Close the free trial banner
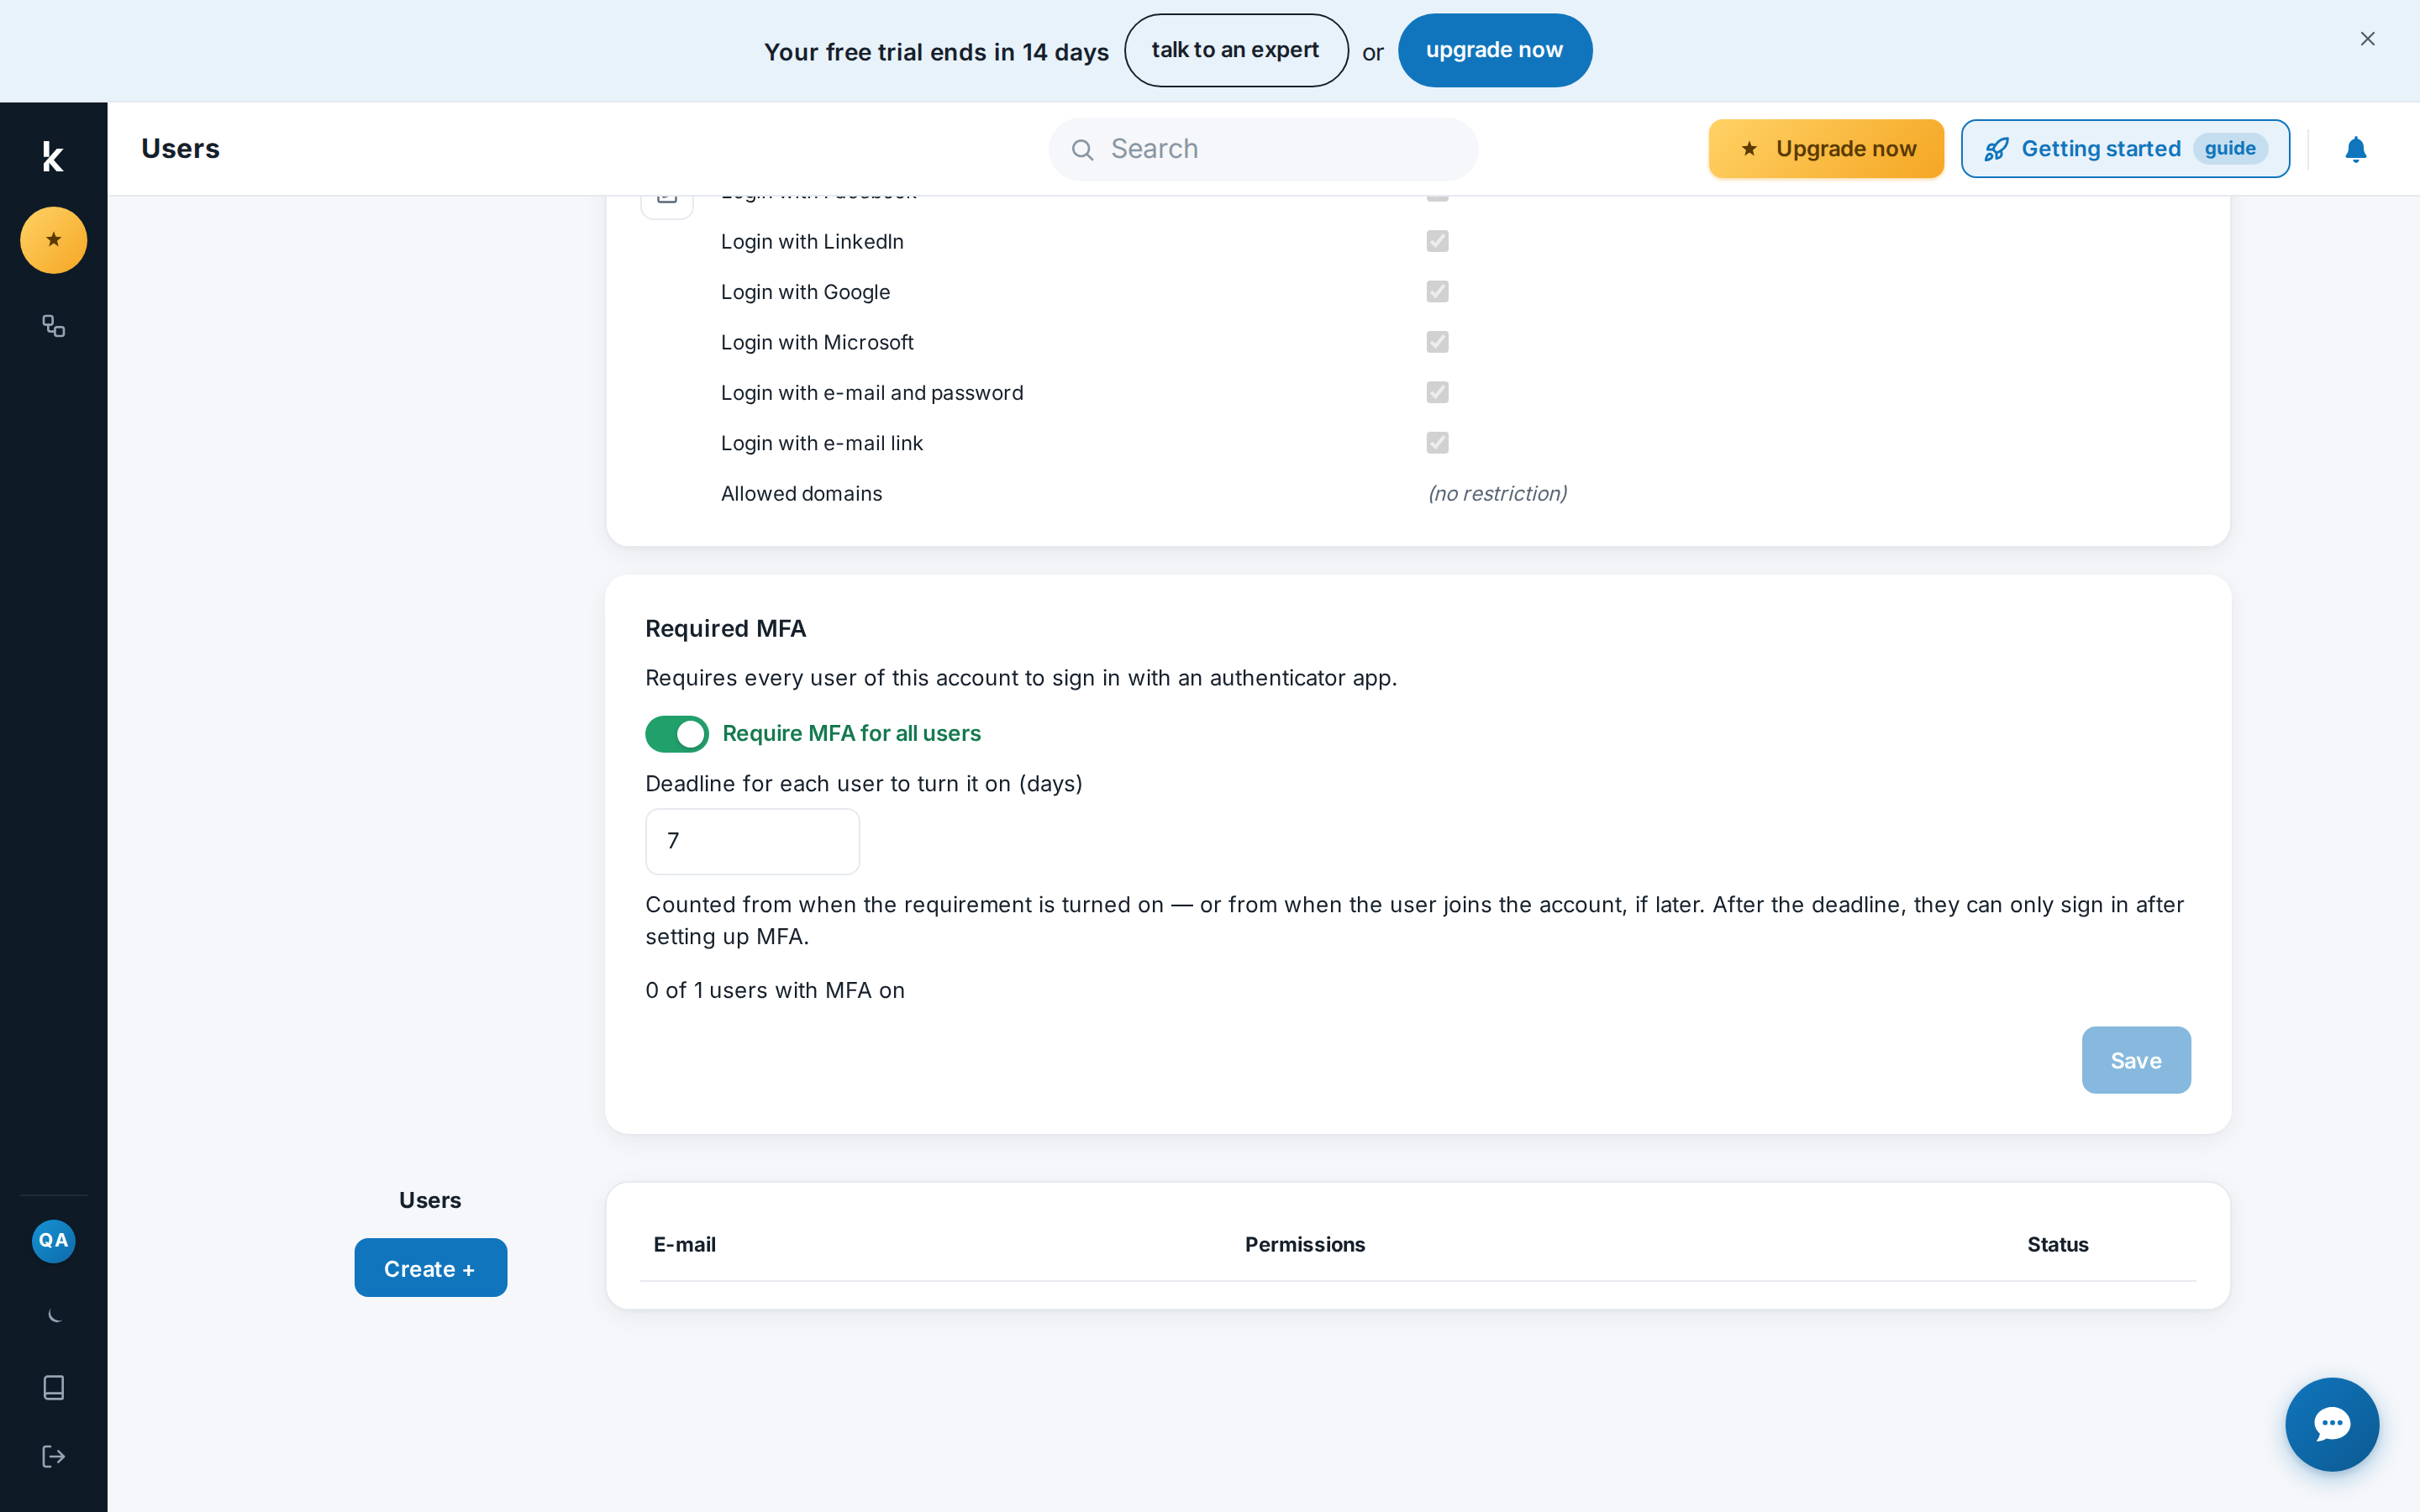The height and width of the screenshot is (1512, 2420). click(2367, 39)
